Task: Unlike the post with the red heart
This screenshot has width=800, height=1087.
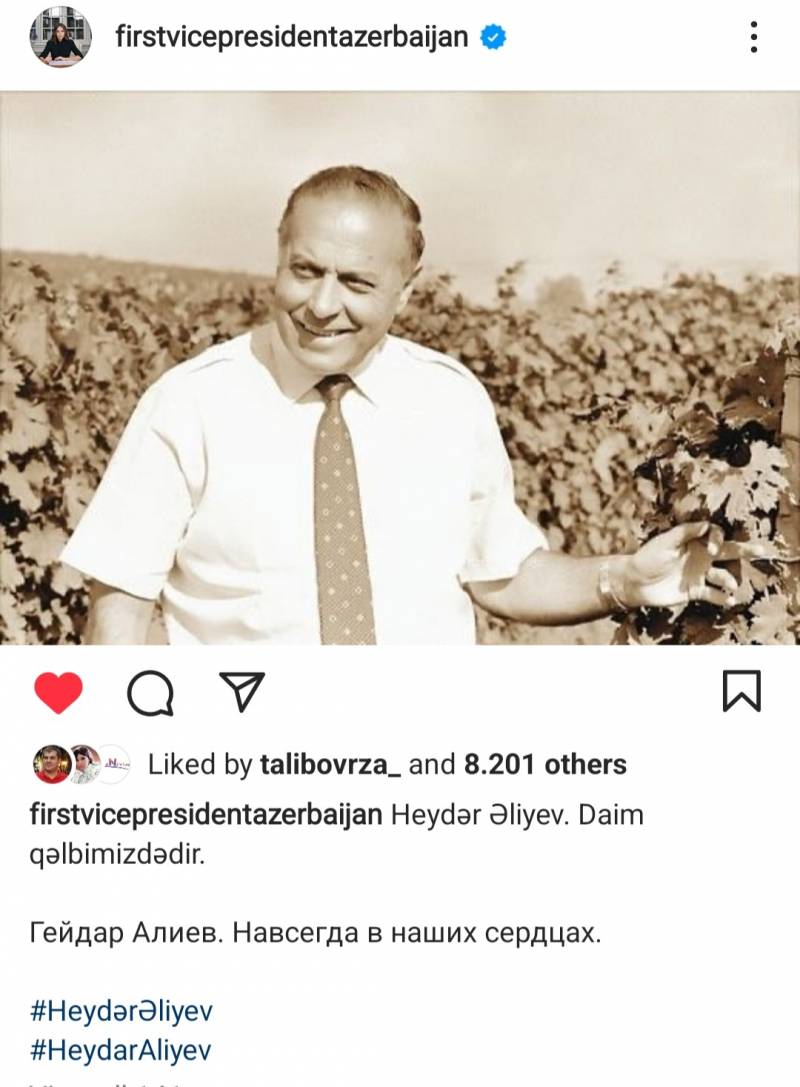Action: (58, 692)
